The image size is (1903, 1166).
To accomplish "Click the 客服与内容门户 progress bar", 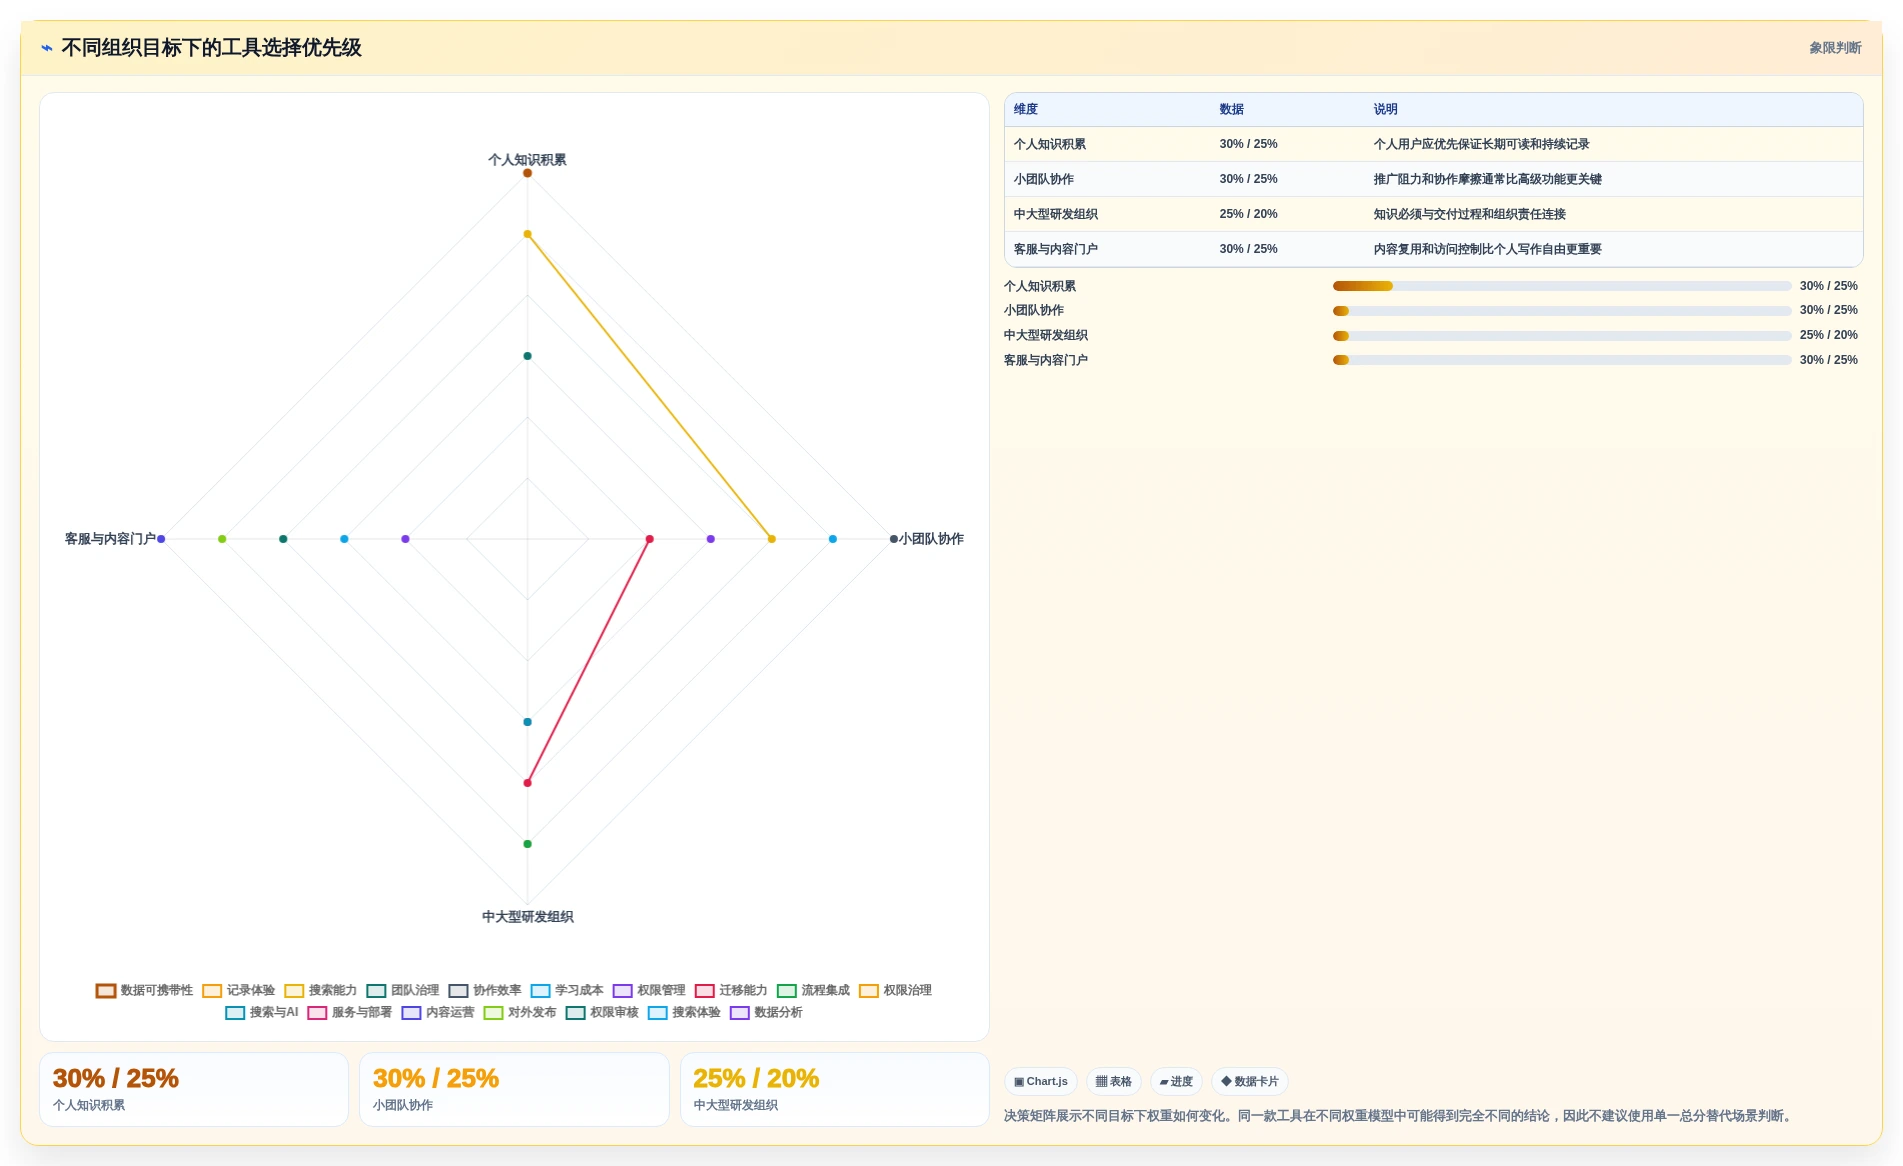I will pos(1562,360).
